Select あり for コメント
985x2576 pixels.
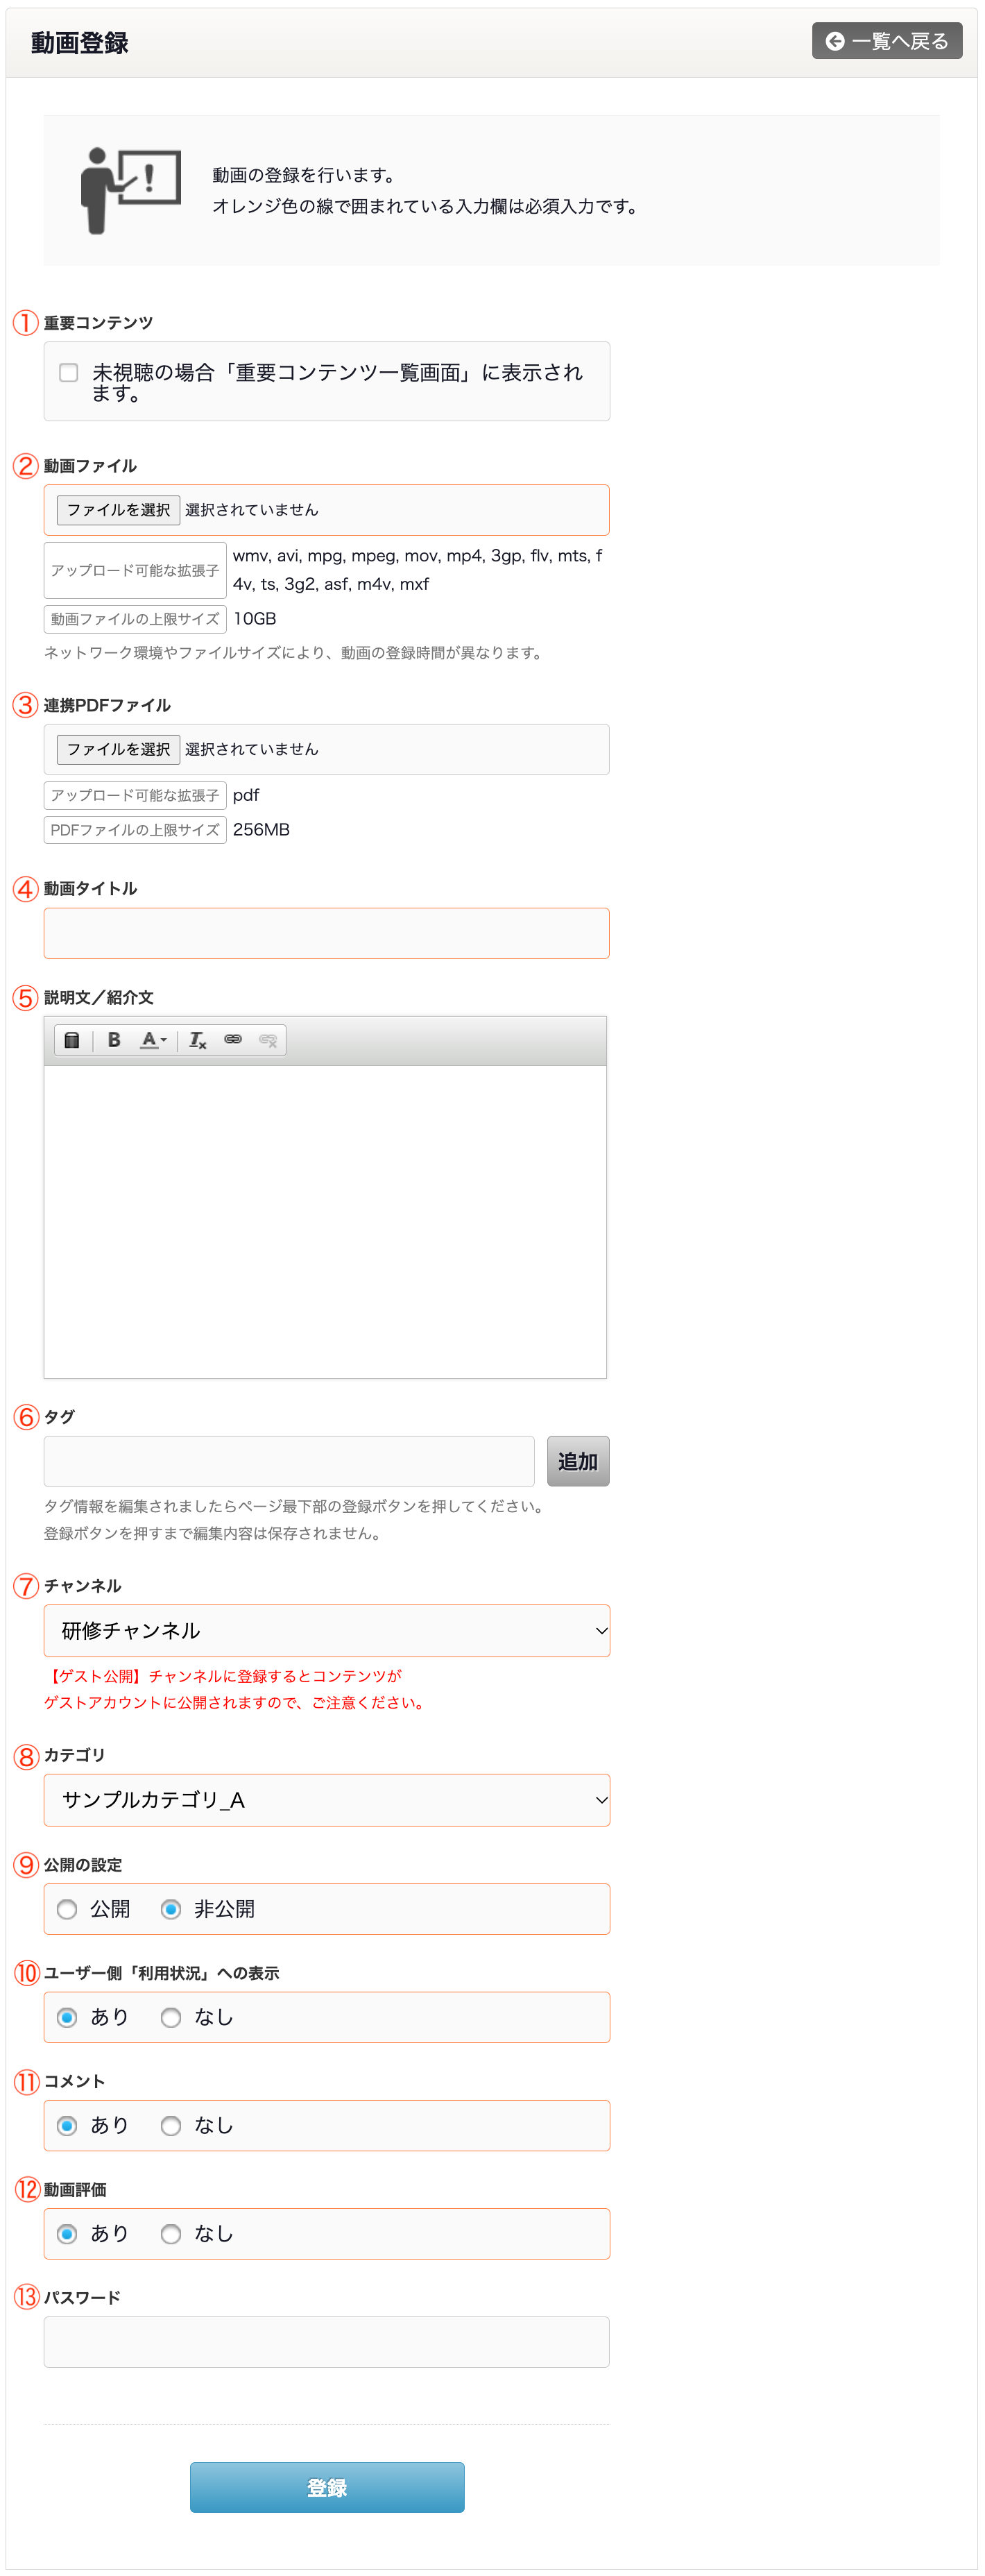(x=67, y=2125)
